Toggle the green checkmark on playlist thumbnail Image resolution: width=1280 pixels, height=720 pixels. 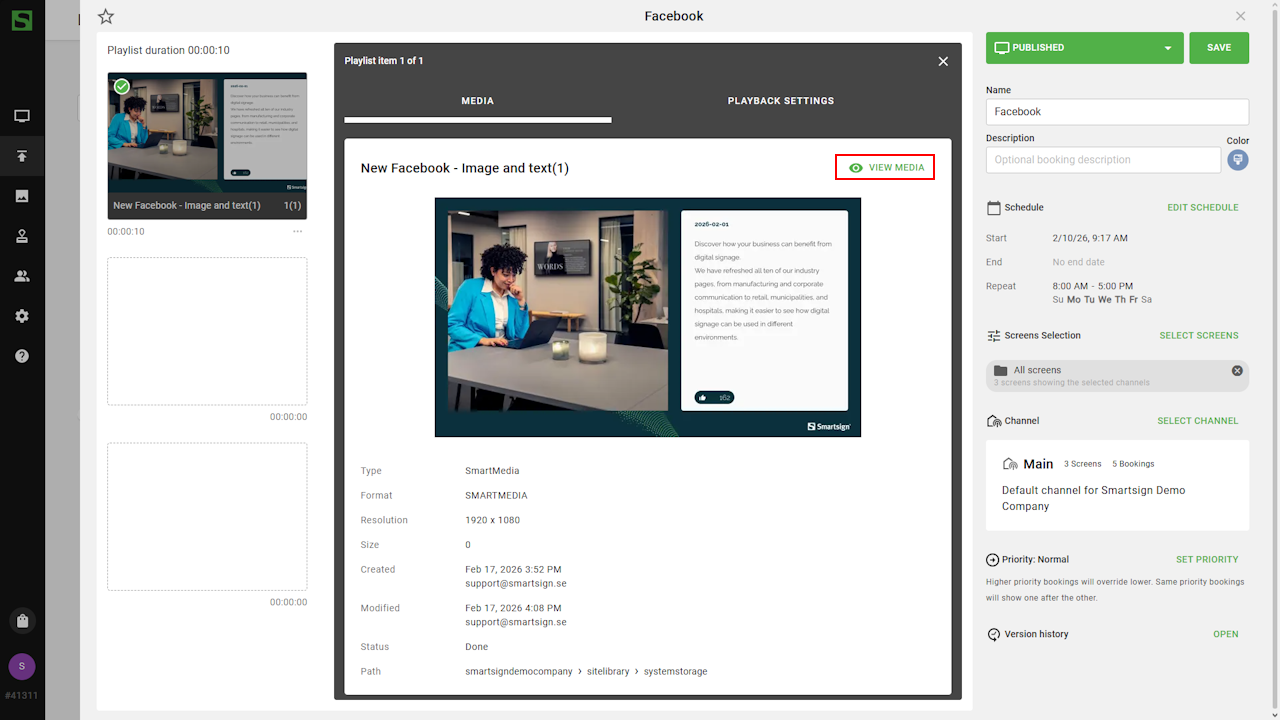(x=122, y=87)
